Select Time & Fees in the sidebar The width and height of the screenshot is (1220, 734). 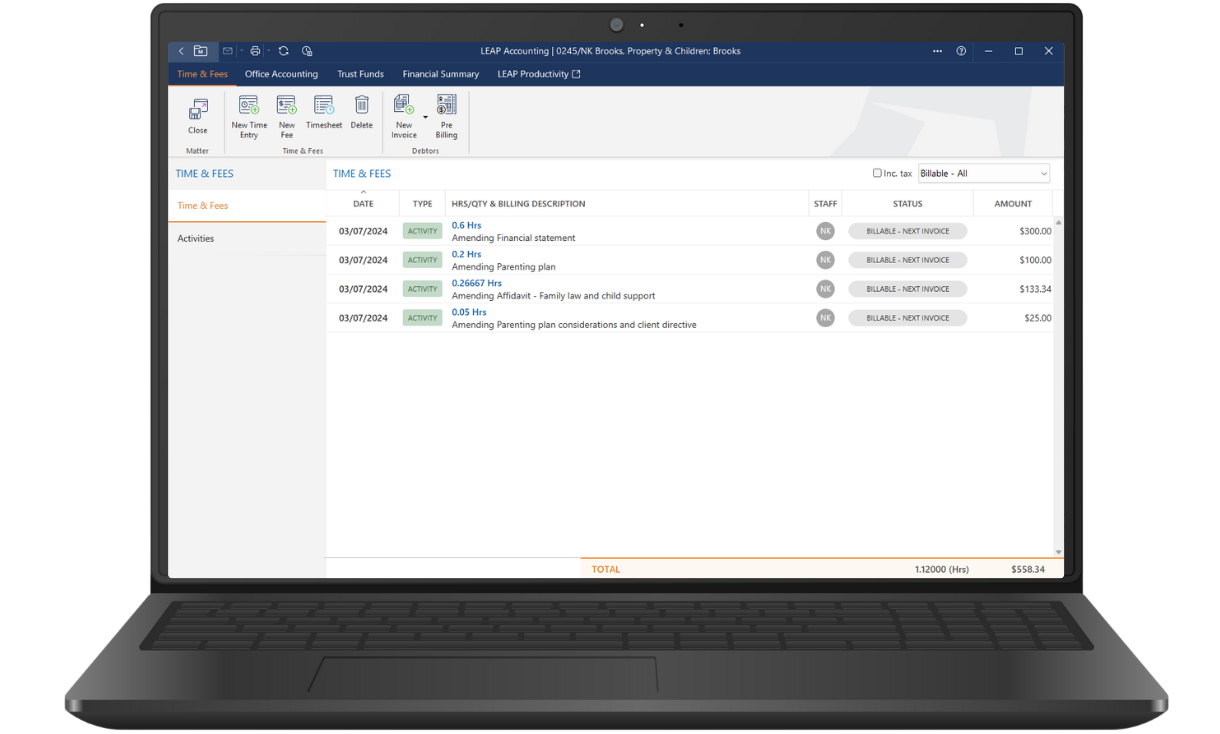tap(247, 206)
